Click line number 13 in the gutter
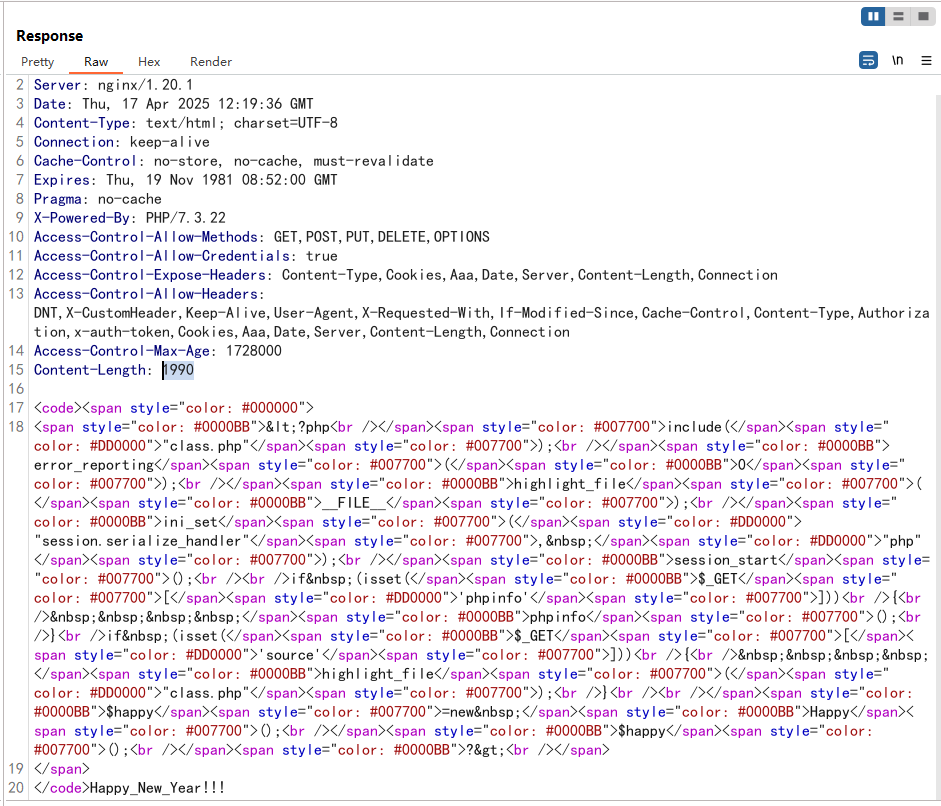Screen dimensions: 941x806 pos(15,294)
